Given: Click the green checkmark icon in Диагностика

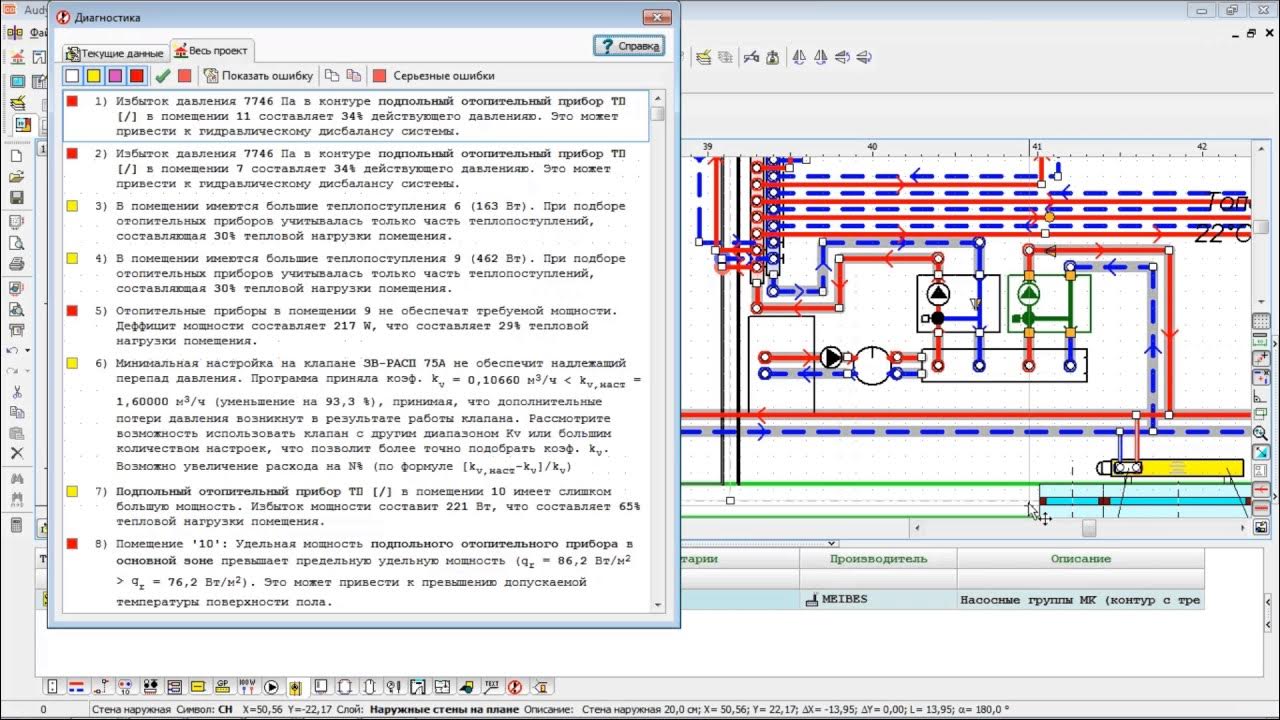Looking at the screenshot, I should (x=162, y=75).
